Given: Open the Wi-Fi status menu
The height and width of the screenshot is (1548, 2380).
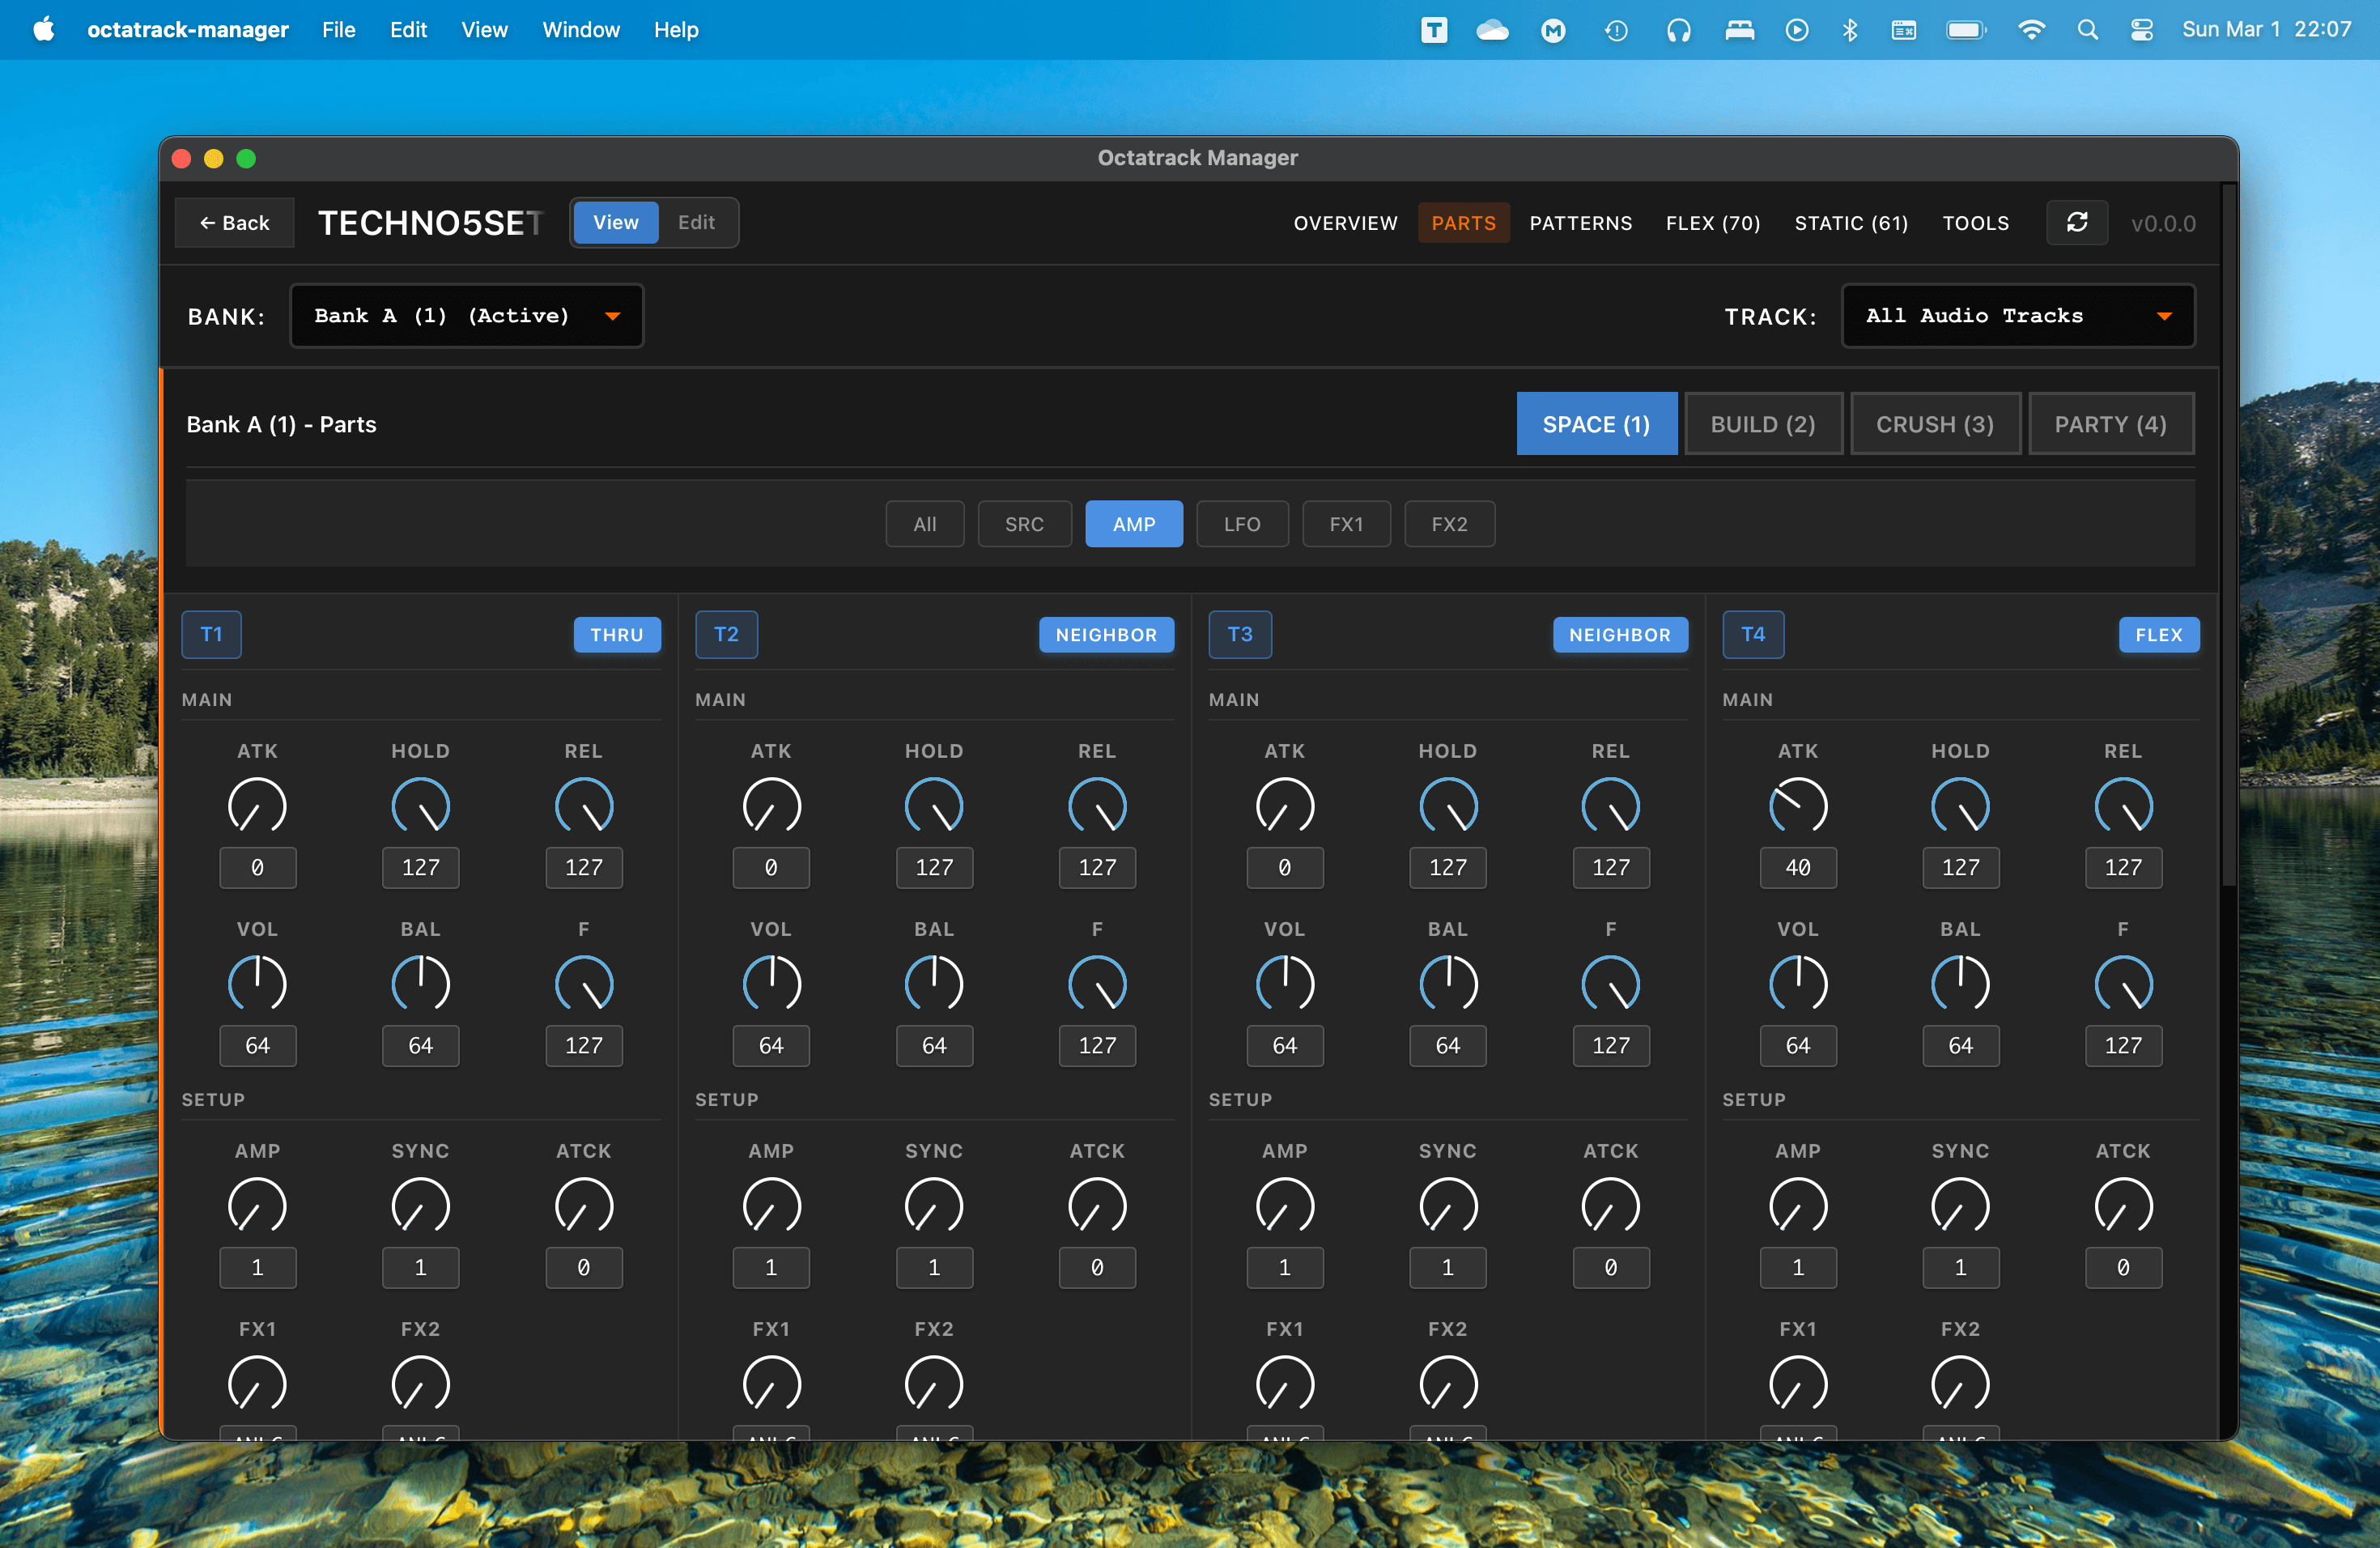Looking at the screenshot, I should (x=2032, y=30).
